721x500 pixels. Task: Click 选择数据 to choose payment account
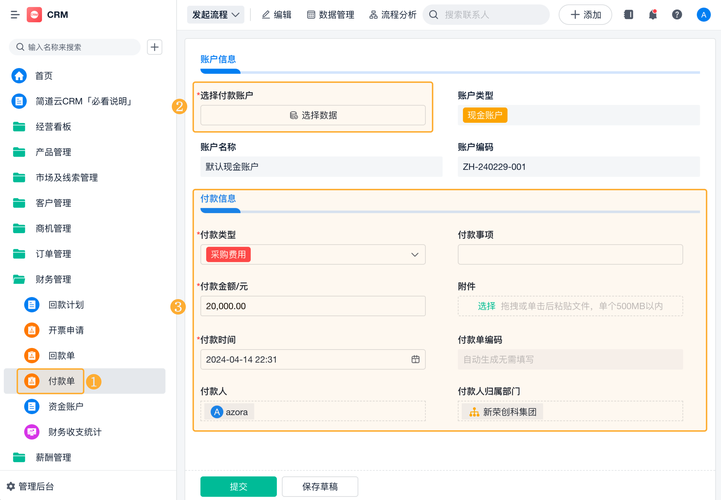click(x=313, y=115)
